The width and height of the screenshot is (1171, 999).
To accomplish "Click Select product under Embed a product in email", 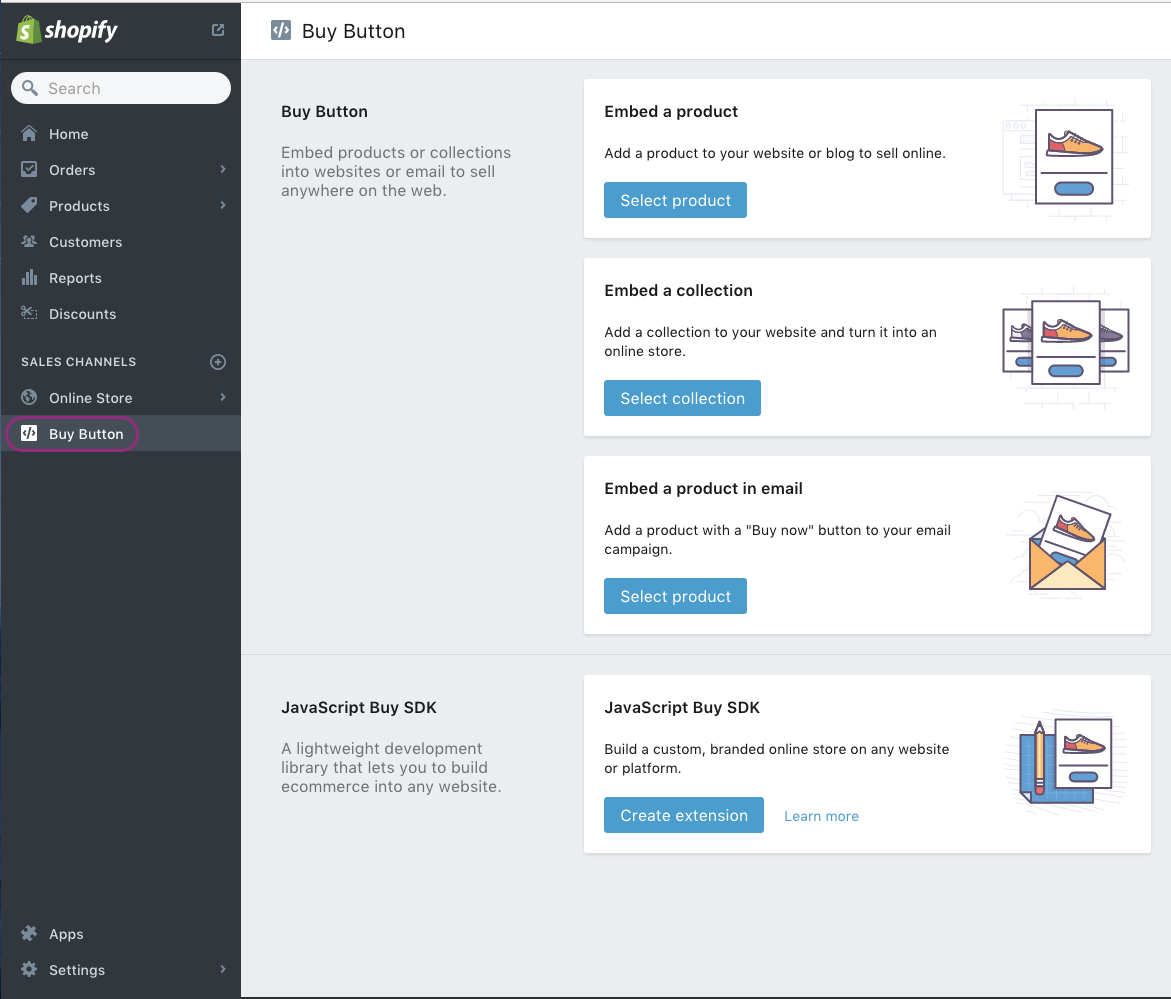I will pyautogui.click(x=675, y=596).
